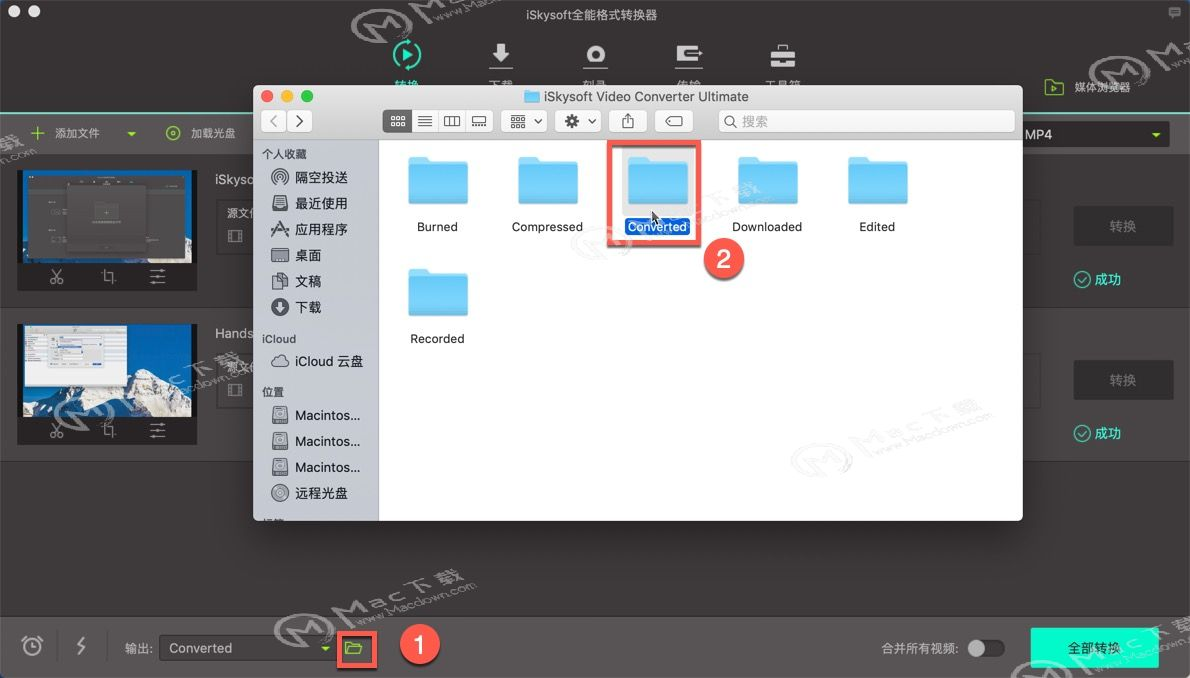
Task: Click the Add Files button
Action: (x=65, y=133)
